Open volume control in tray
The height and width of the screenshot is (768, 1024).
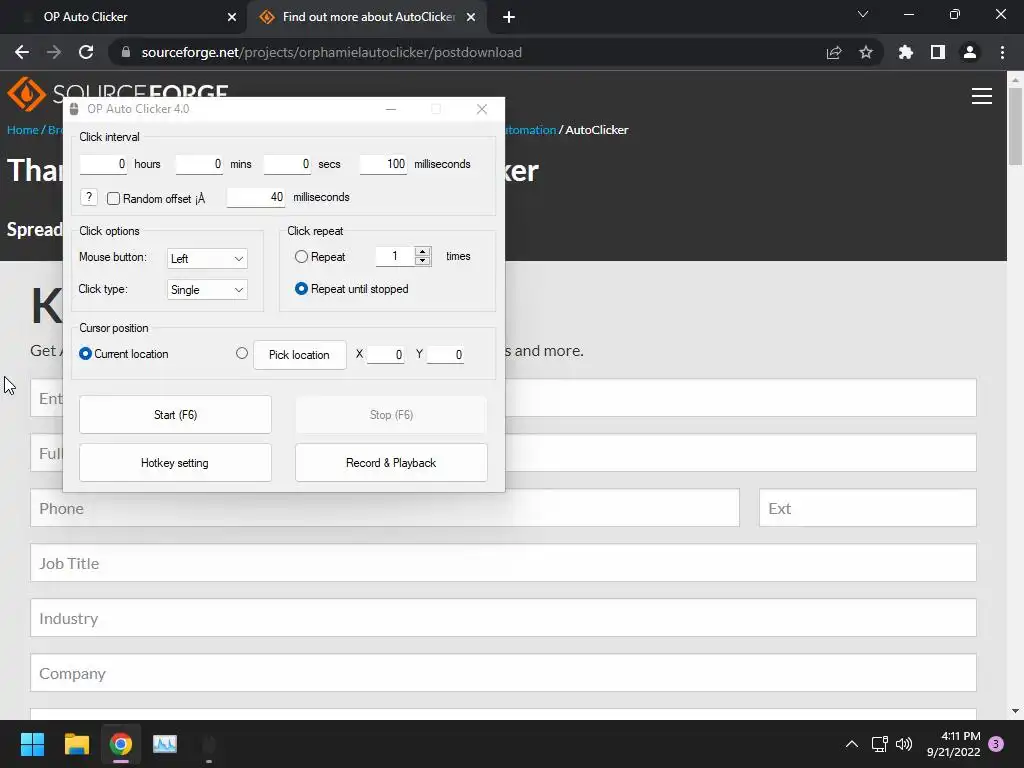click(x=904, y=744)
